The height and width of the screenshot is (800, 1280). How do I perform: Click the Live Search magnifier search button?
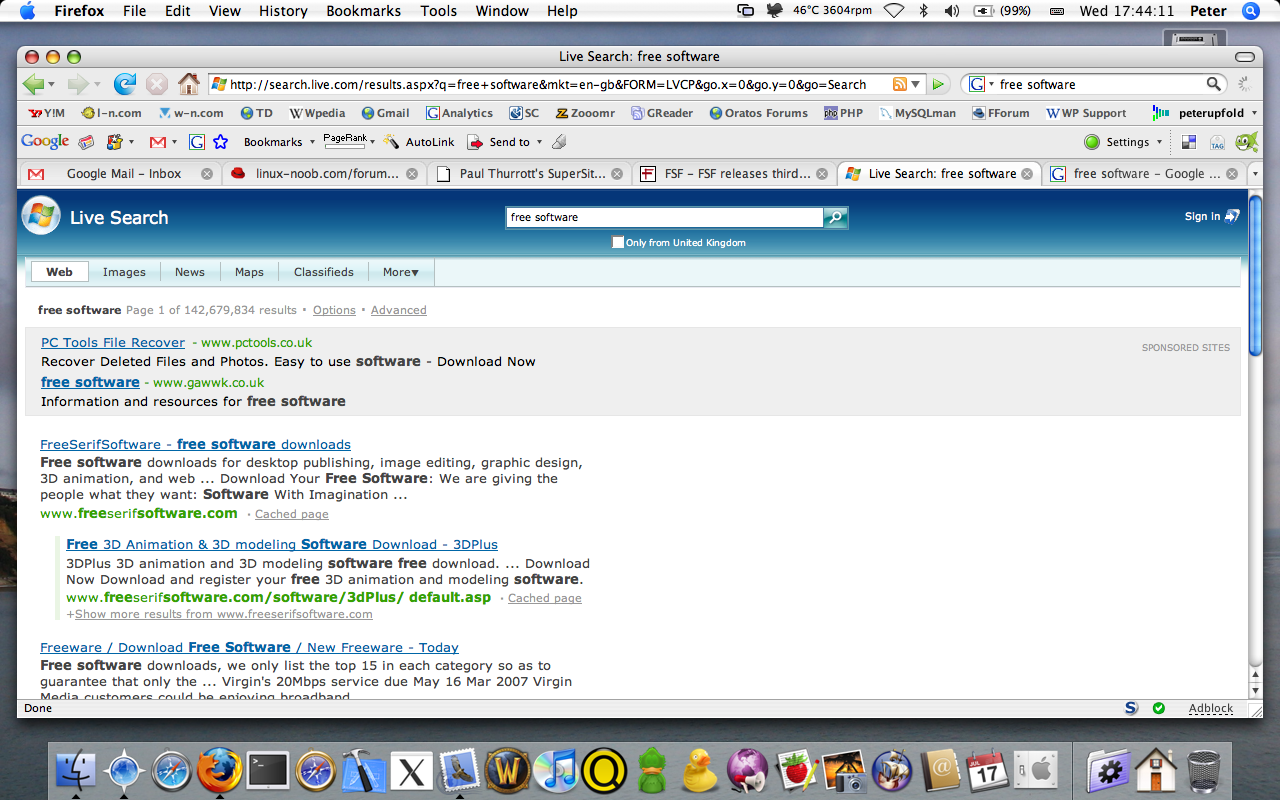835,217
